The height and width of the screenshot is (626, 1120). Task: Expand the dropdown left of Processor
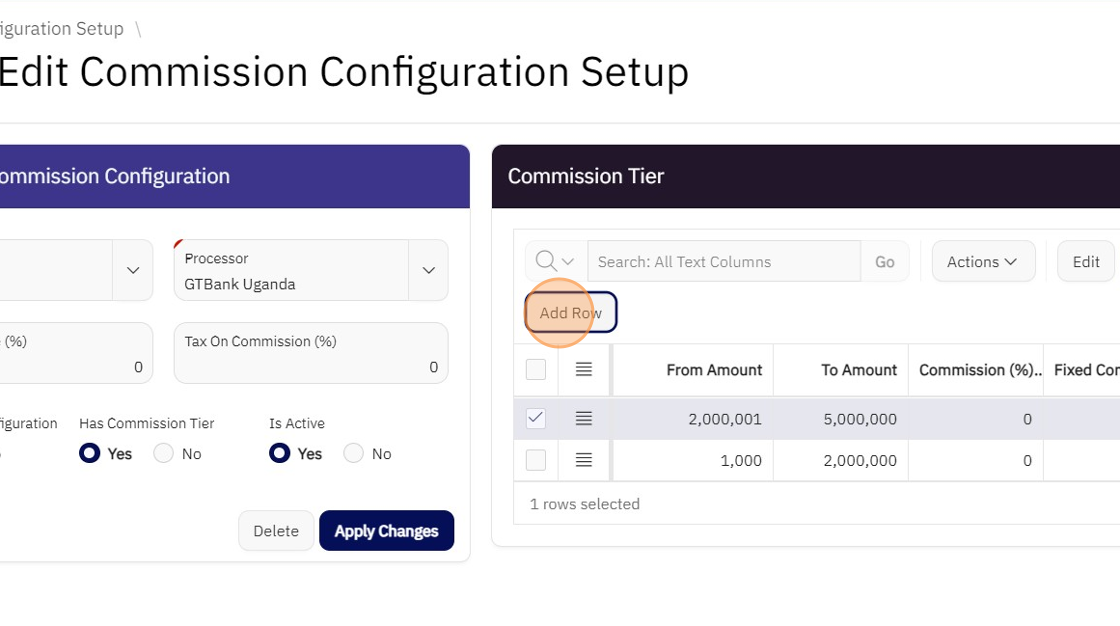pyautogui.click(x=133, y=270)
